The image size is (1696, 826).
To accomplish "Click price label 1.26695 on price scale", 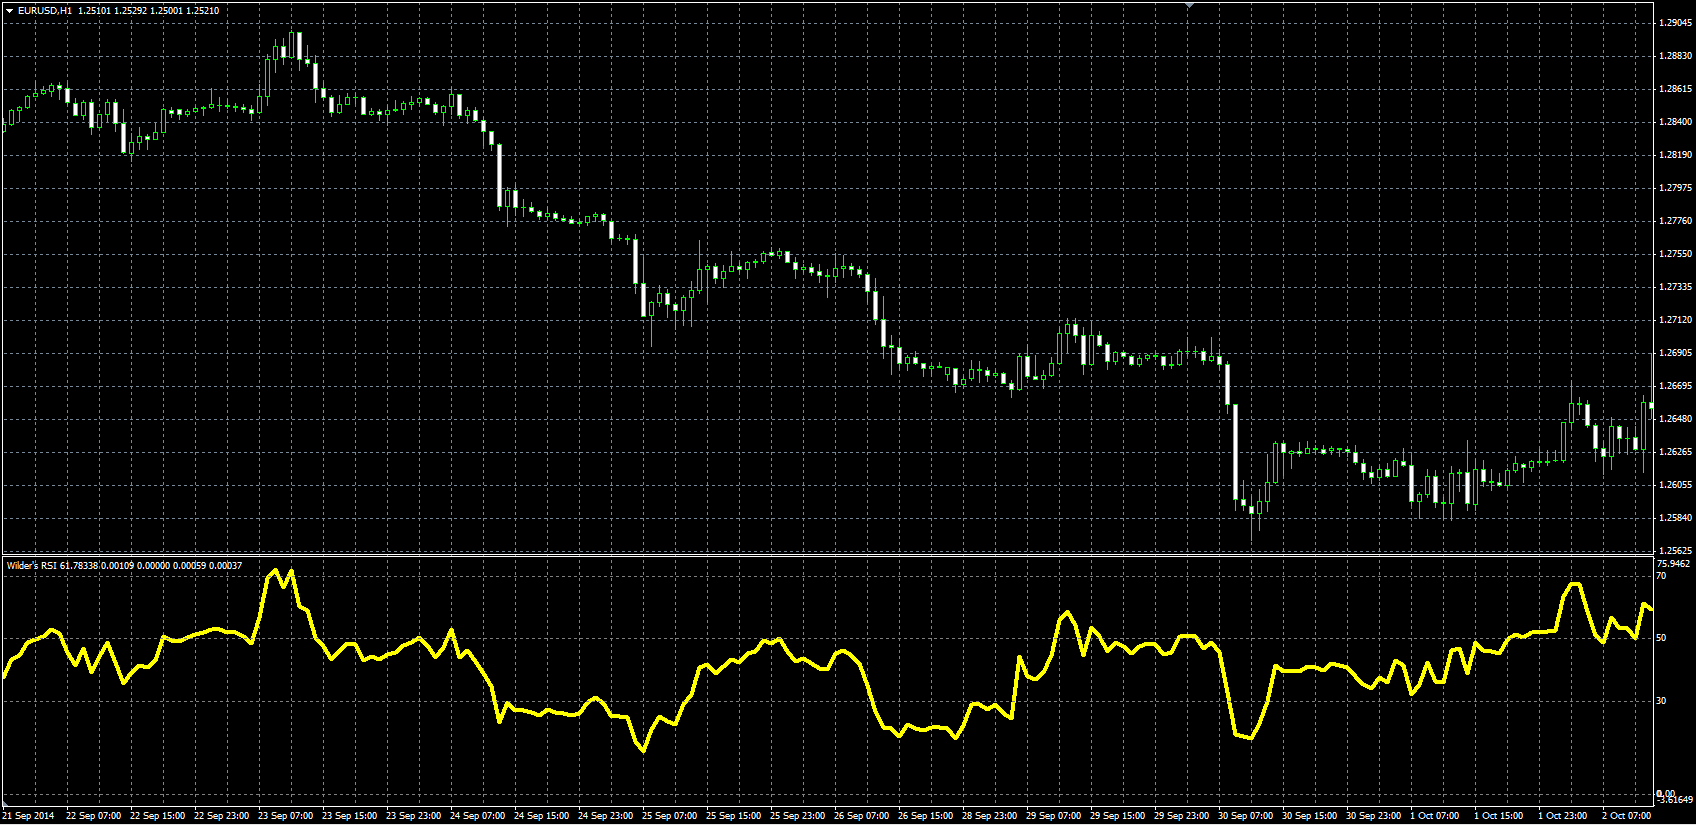I will tap(1675, 386).
